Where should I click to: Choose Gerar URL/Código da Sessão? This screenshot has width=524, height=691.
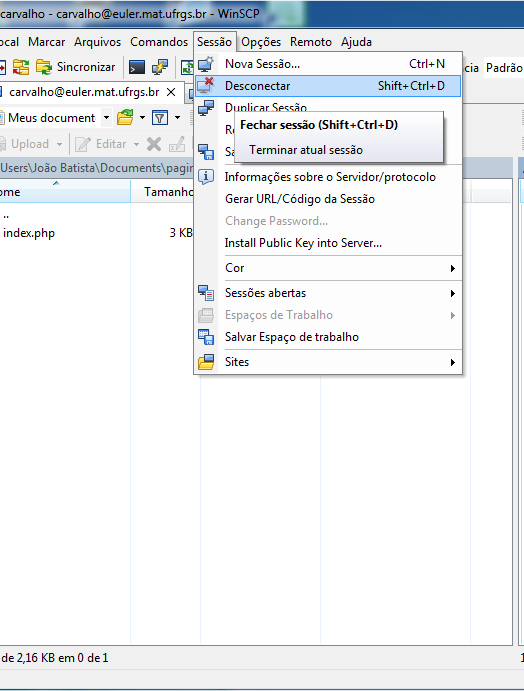(300, 199)
